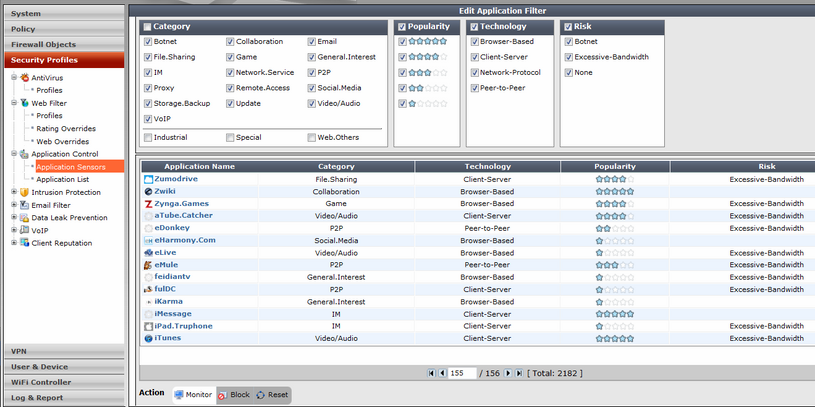
Task: Click the iKarma application icon
Action: coord(149,302)
